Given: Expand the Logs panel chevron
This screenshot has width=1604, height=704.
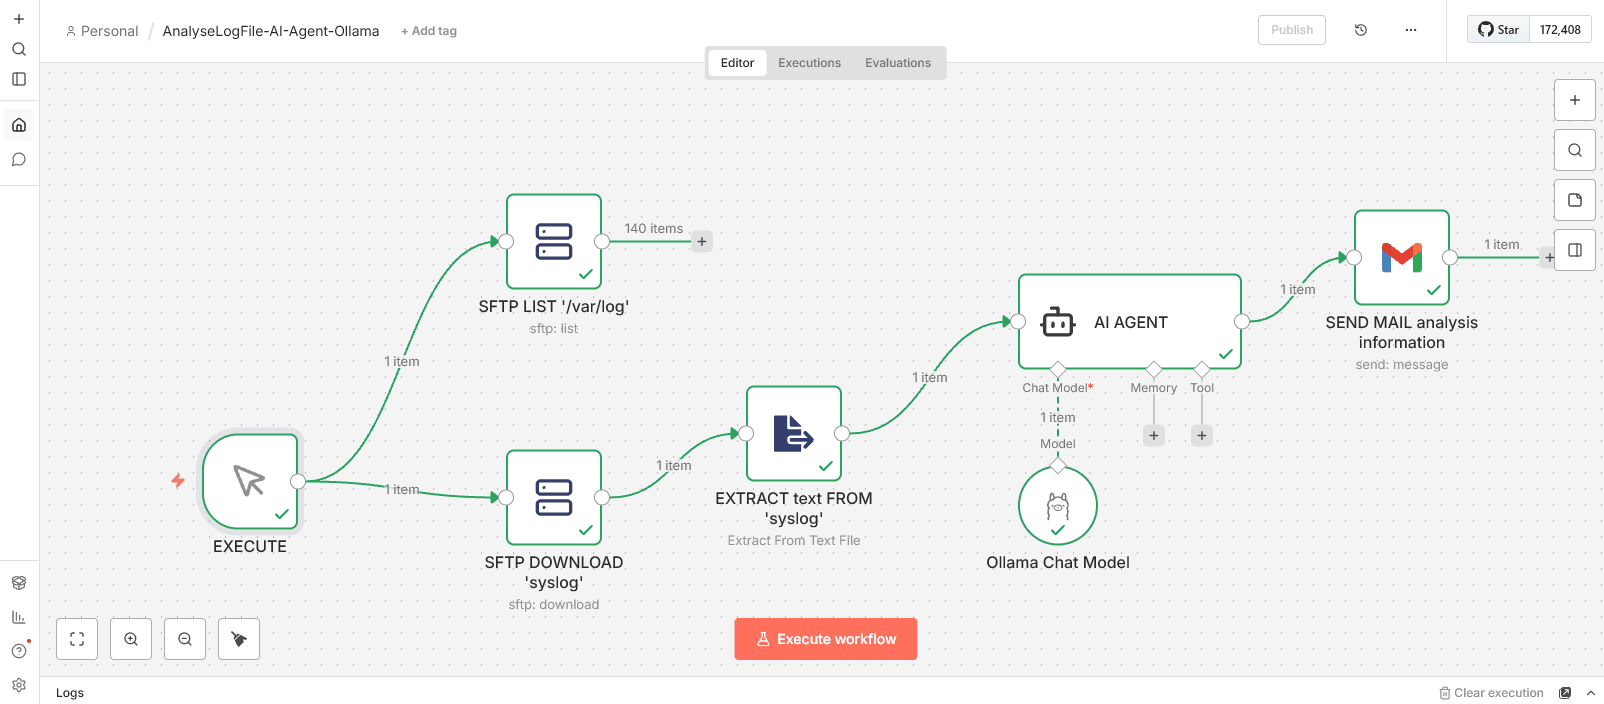Looking at the screenshot, I should (x=1590, y=693).
